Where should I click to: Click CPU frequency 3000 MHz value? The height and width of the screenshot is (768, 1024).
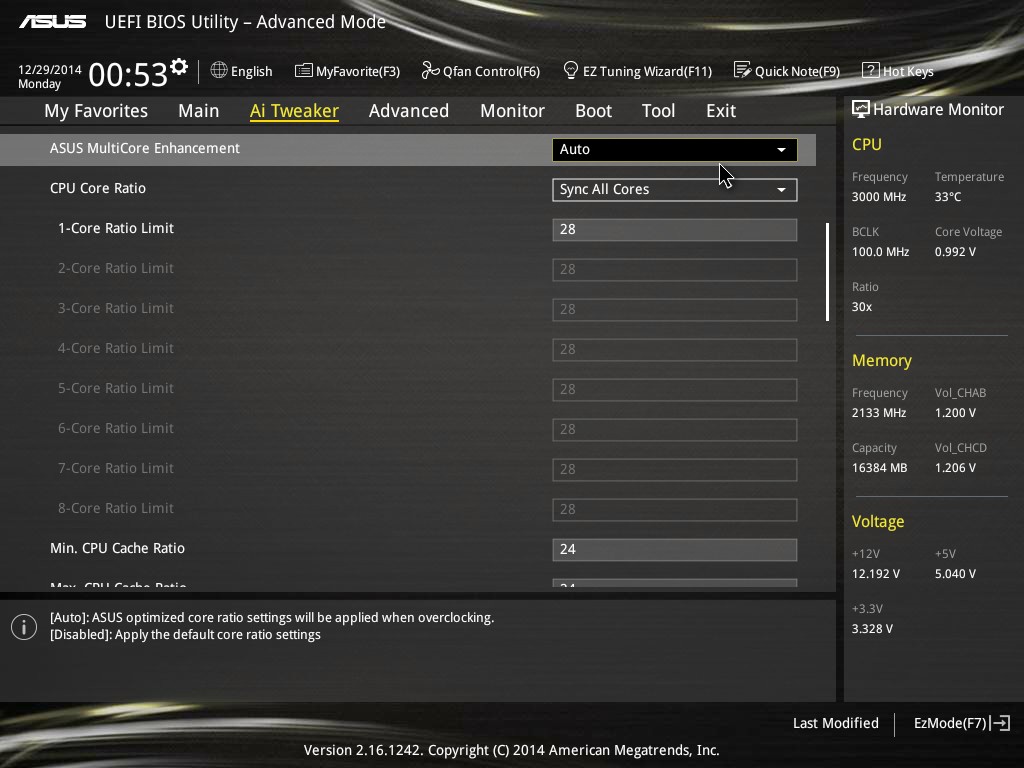tap(878, 197)
